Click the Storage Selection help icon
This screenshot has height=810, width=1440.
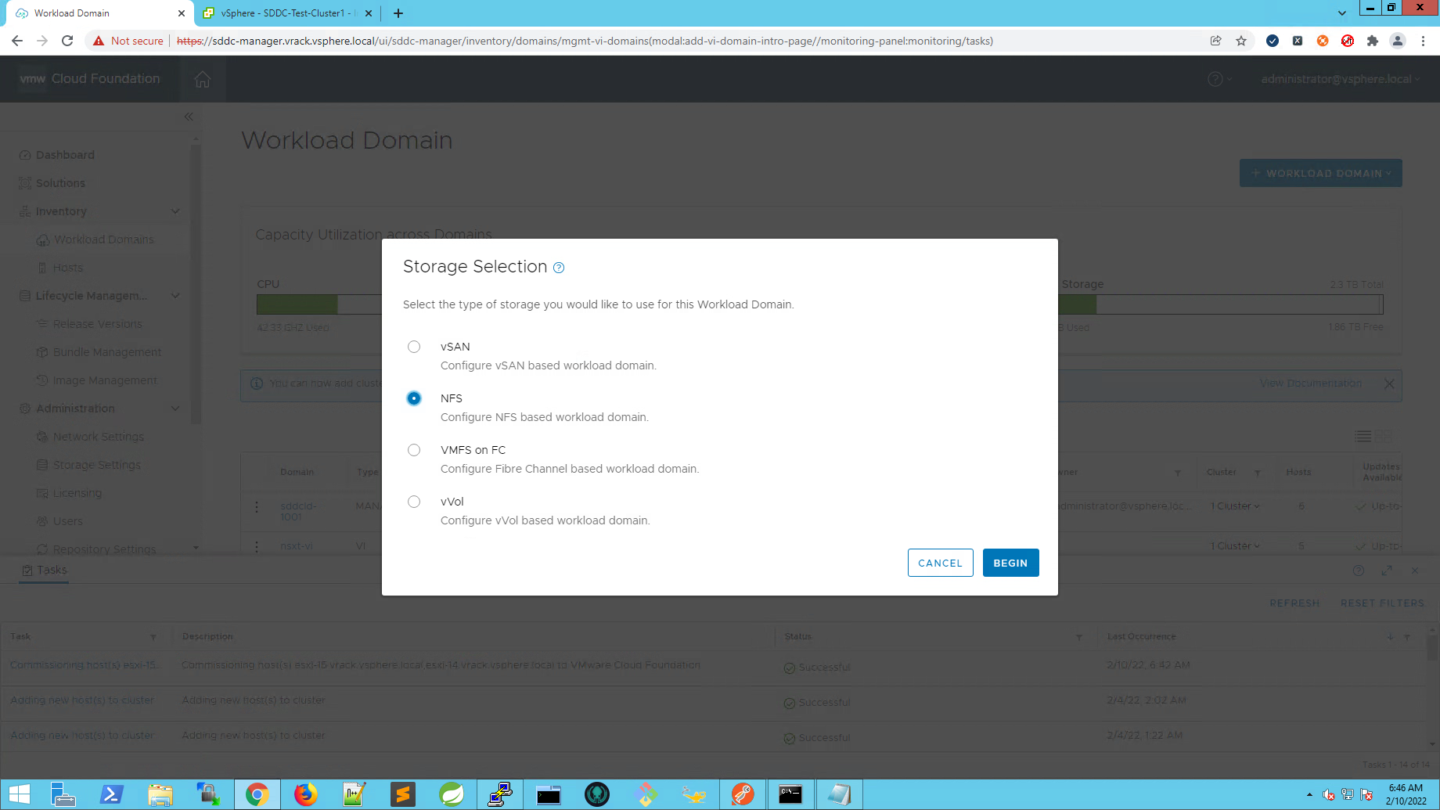click(x=559, y=268)
